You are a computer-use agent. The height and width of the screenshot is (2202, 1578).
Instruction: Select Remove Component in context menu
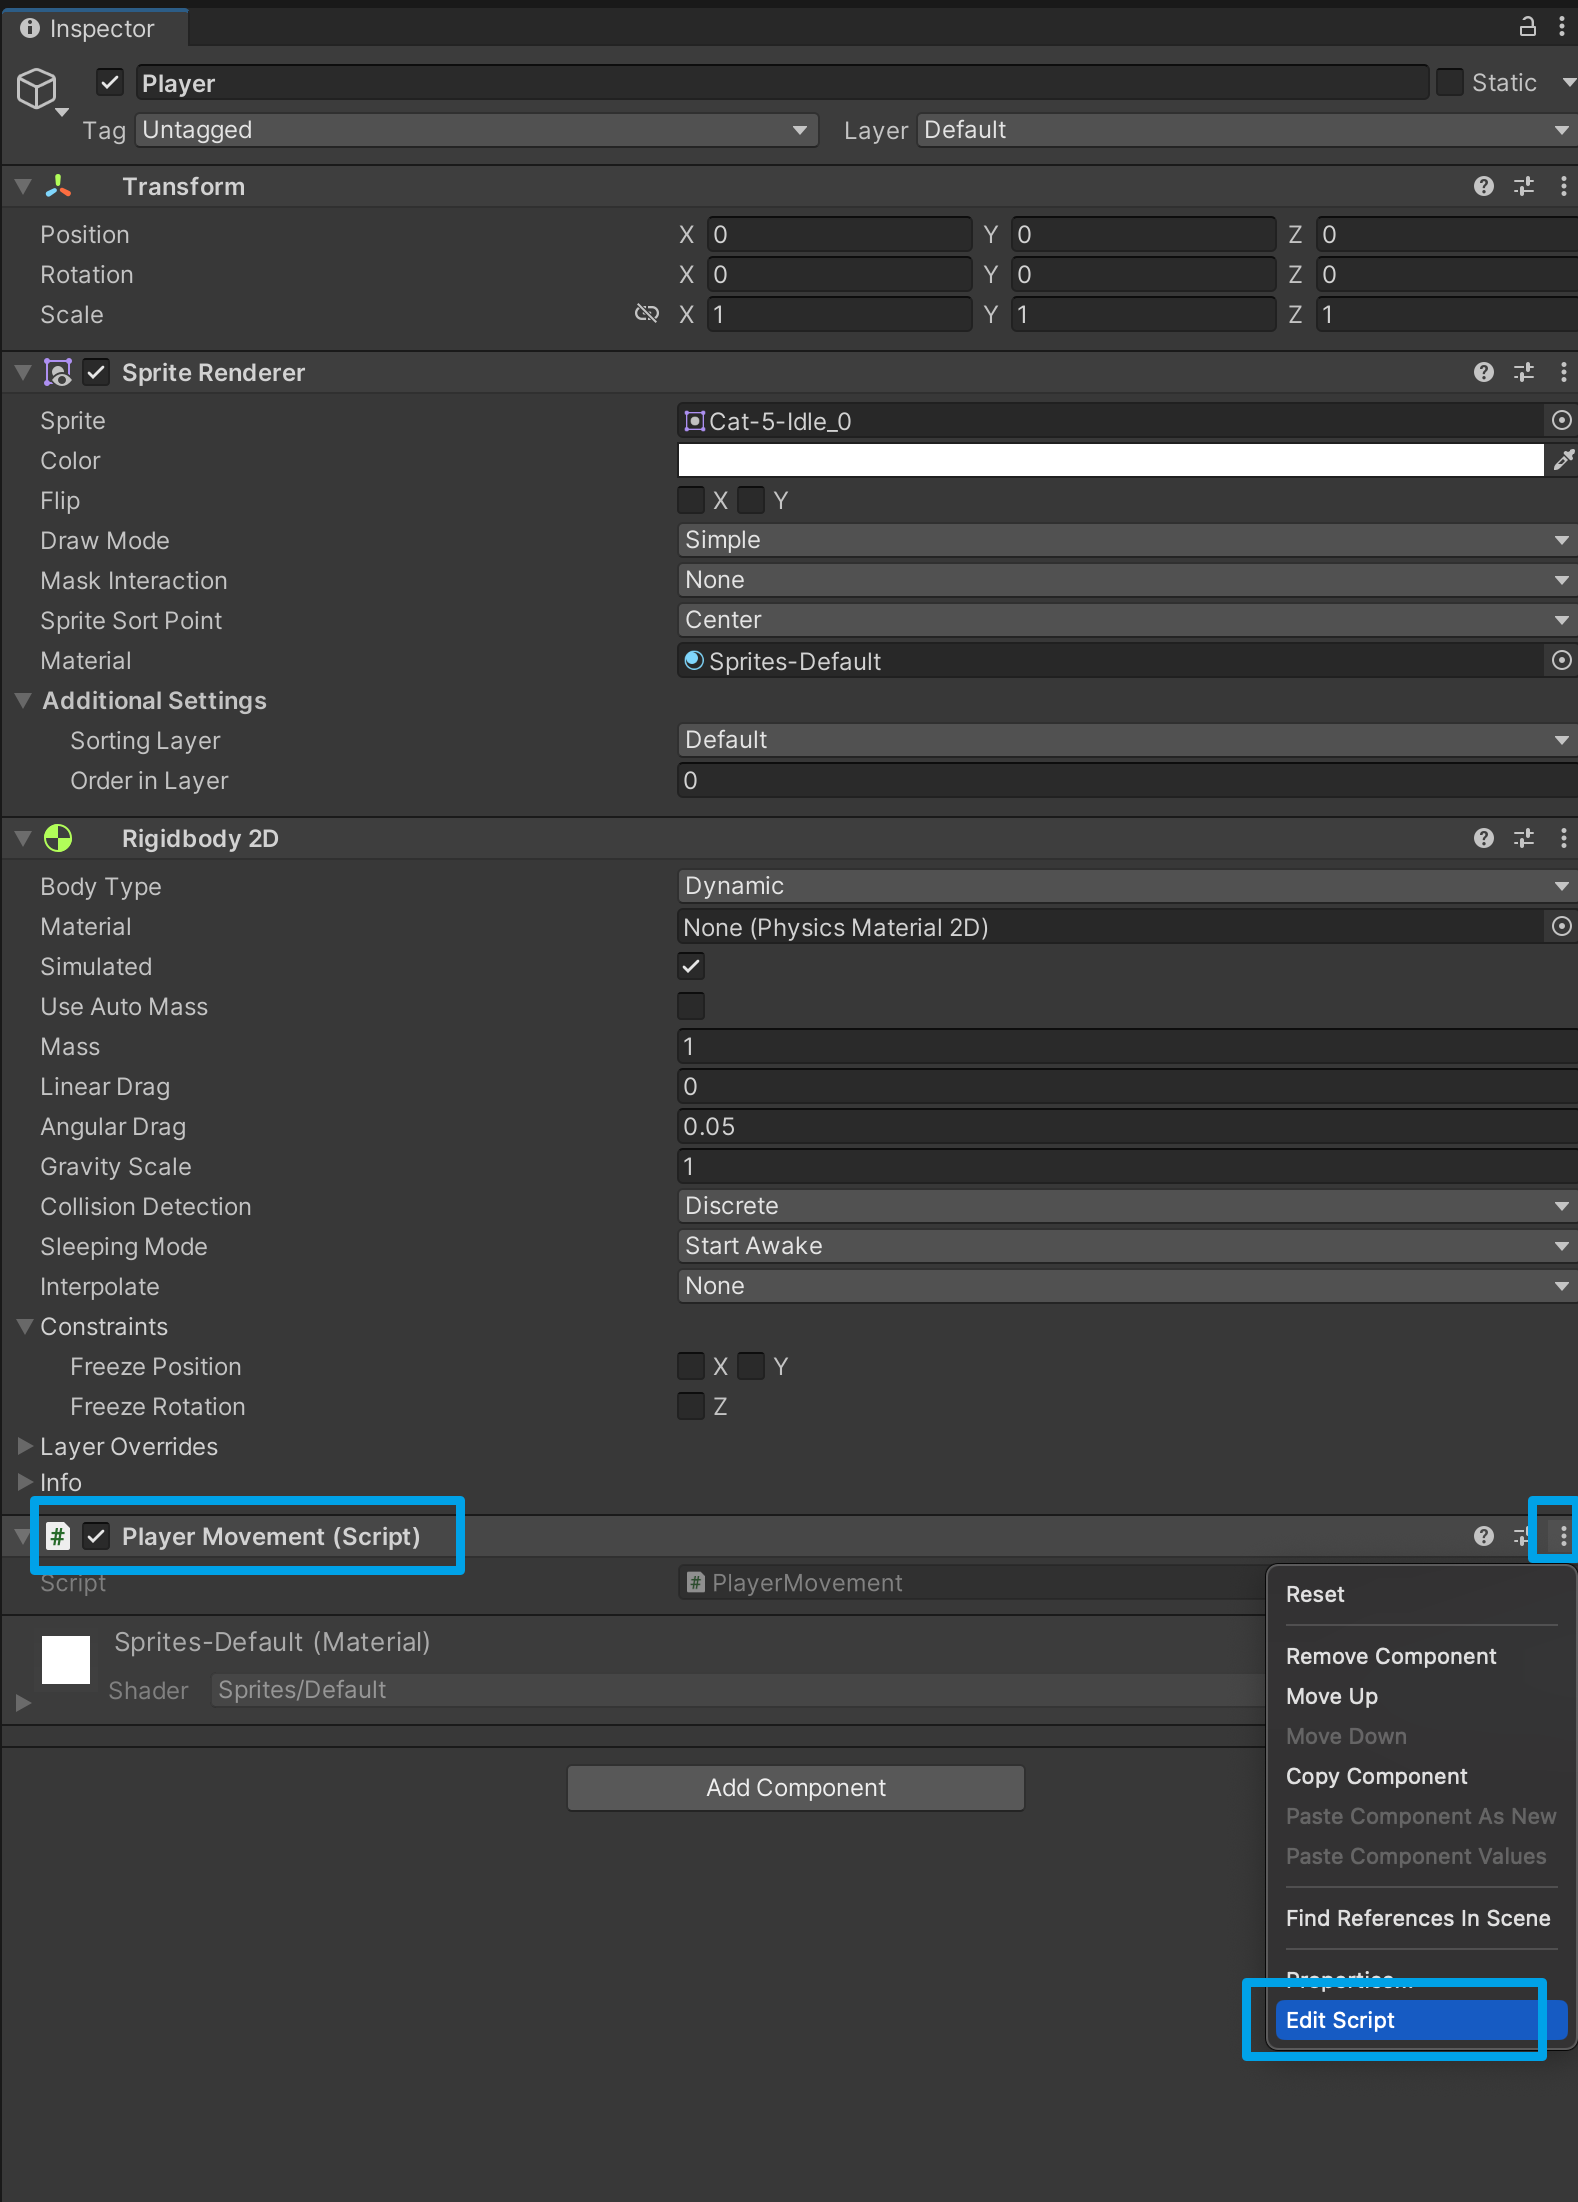coord(1390,1656)
